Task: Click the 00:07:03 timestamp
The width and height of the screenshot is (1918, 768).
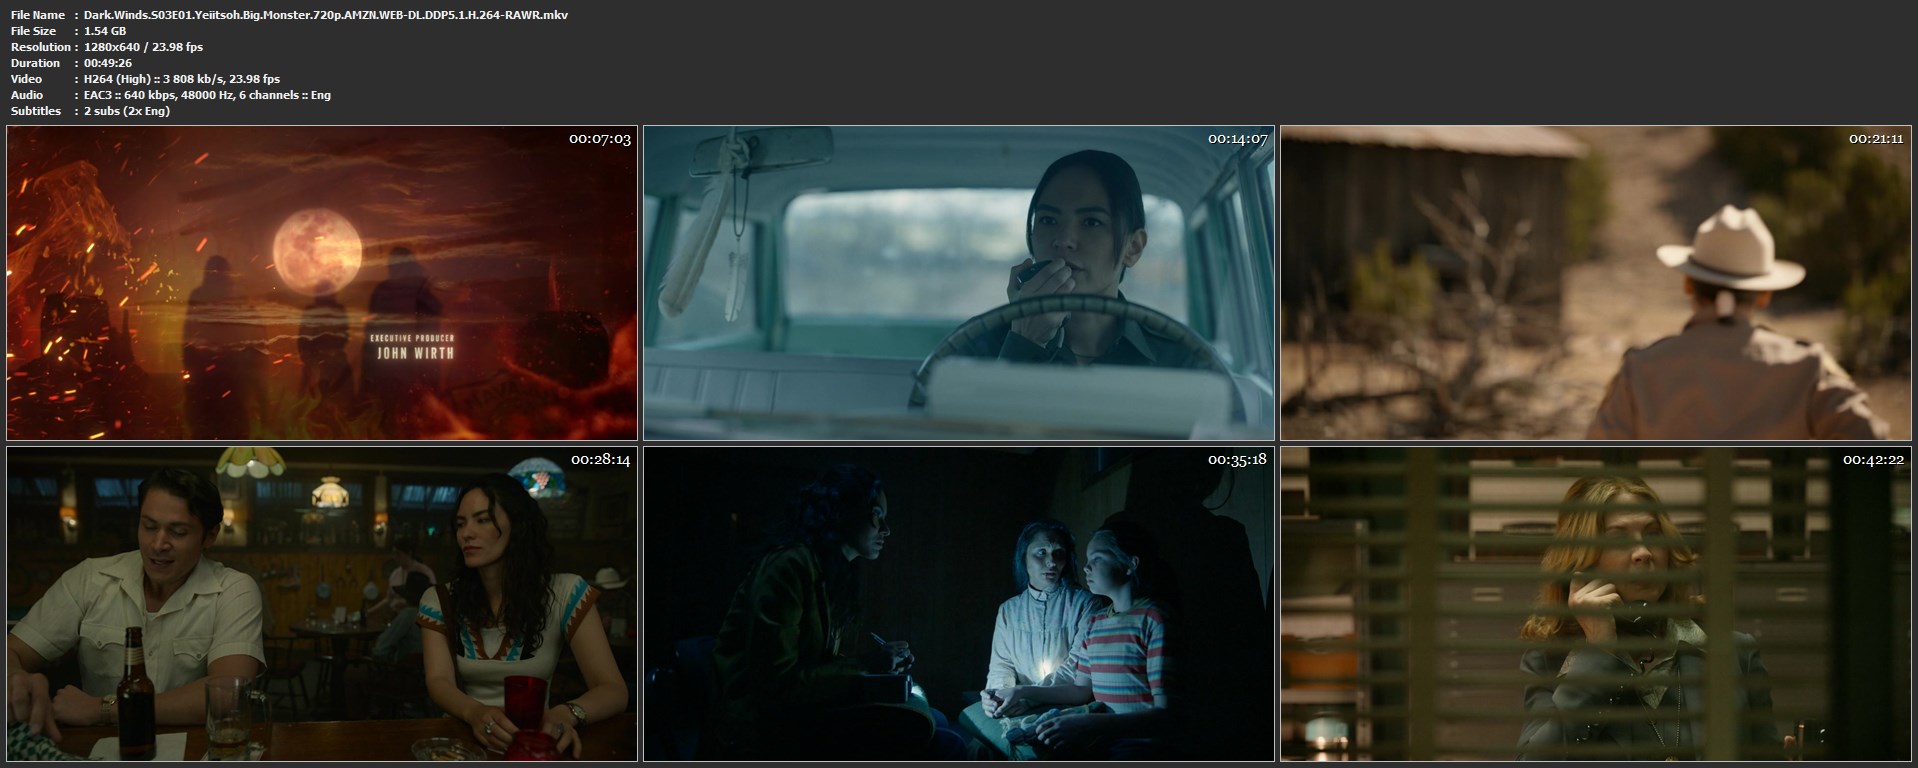Action: [x=599, y=139]
